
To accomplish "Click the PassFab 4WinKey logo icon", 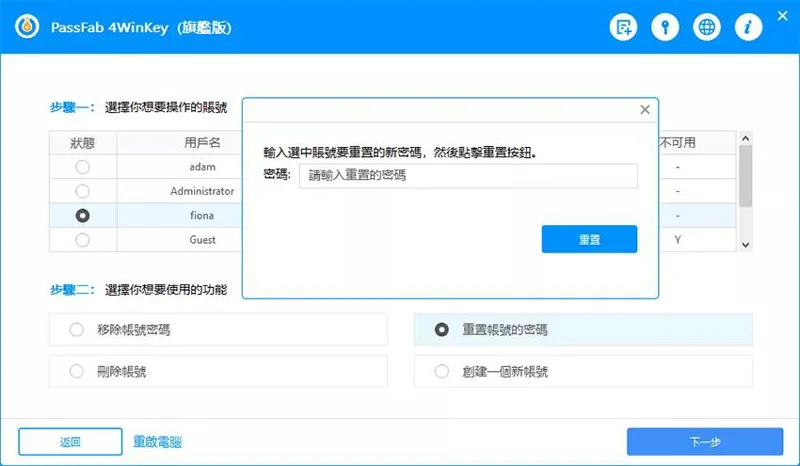I will click(x=27, y=27).
